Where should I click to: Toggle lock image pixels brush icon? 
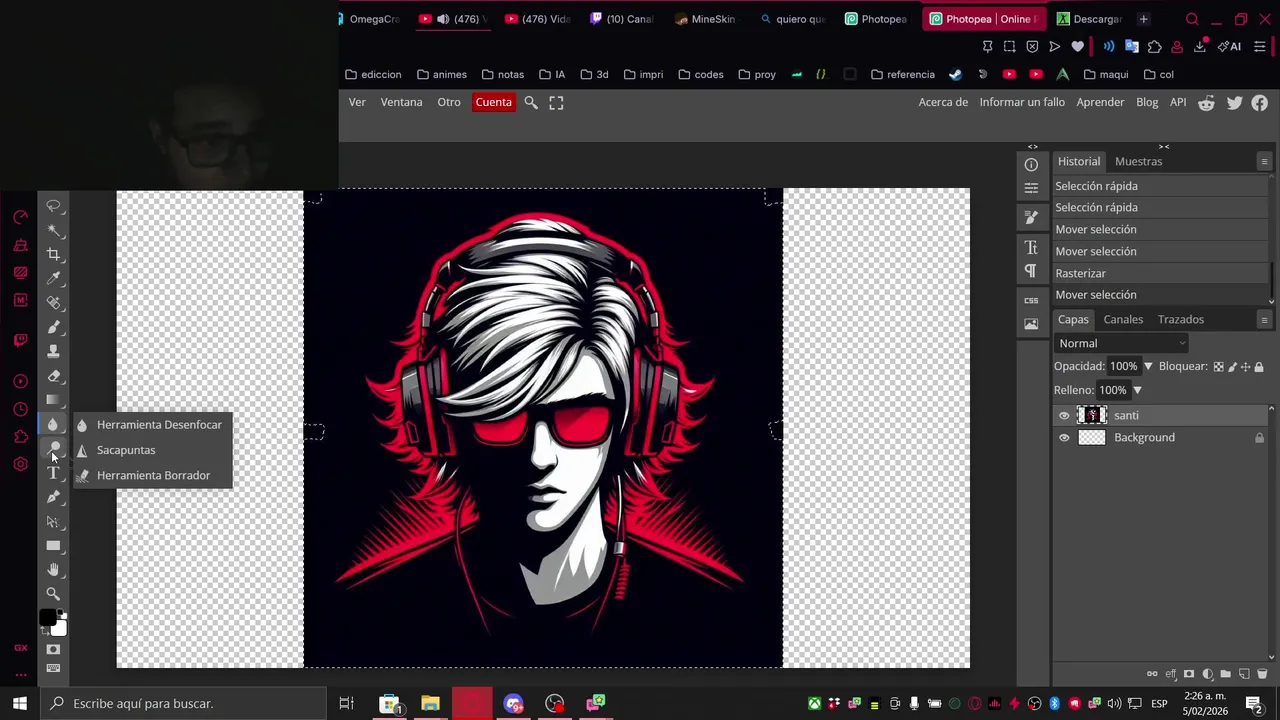[1232, 367]
